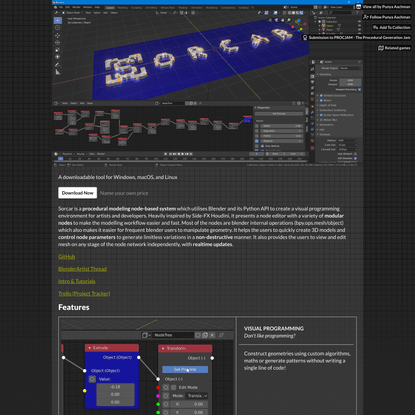Screen dimensions: 415x415
Task: Click the PROCJAM submission trophy icon
Action: [x=305, y=38]
